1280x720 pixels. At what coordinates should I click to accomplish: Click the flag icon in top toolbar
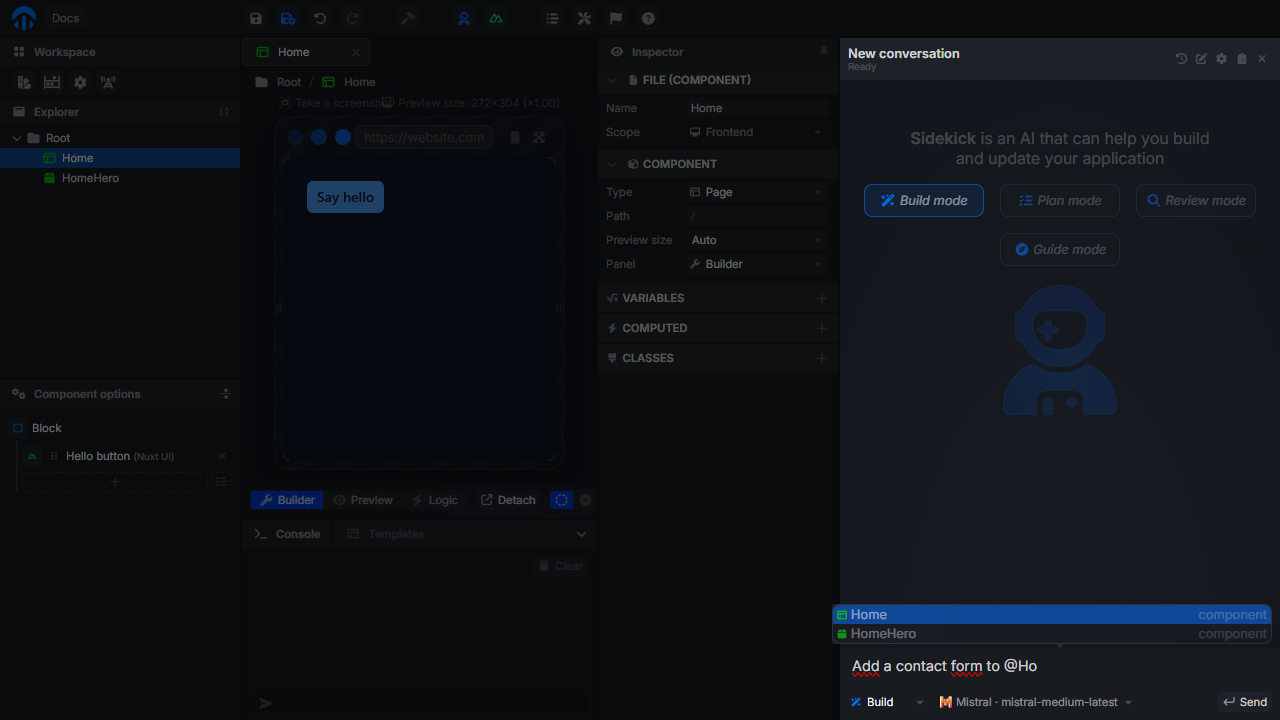click(616, 18)
